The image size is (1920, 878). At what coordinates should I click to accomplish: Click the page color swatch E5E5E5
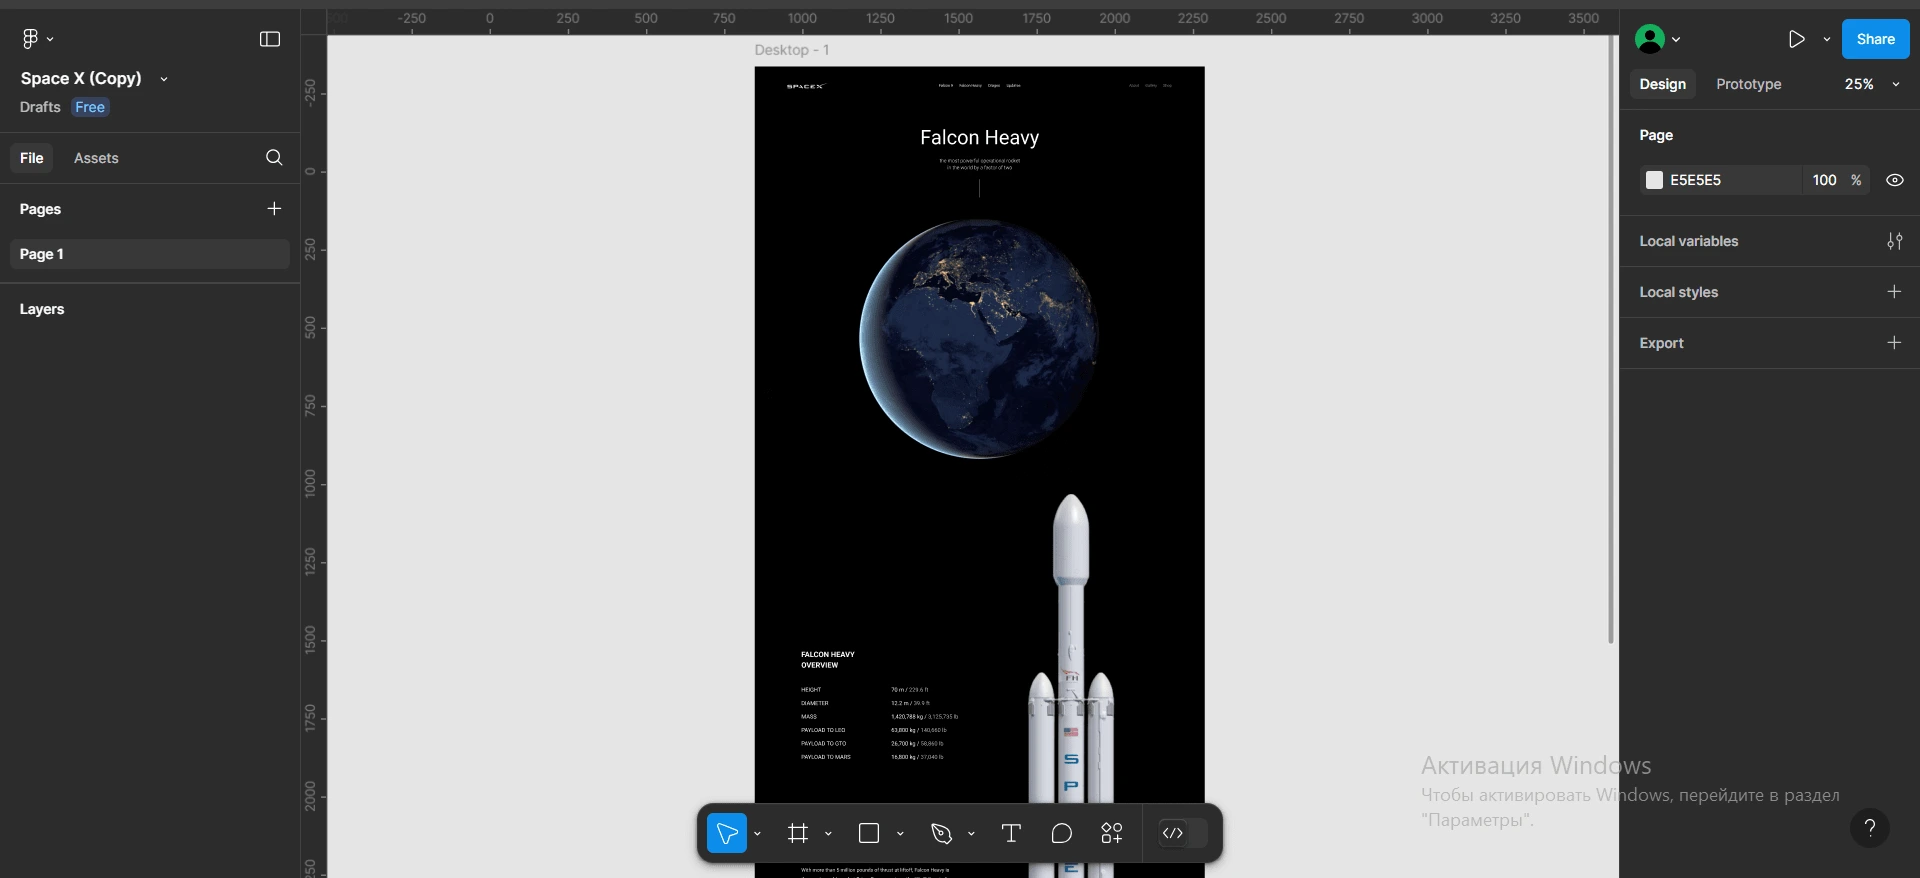point(1654,180)
